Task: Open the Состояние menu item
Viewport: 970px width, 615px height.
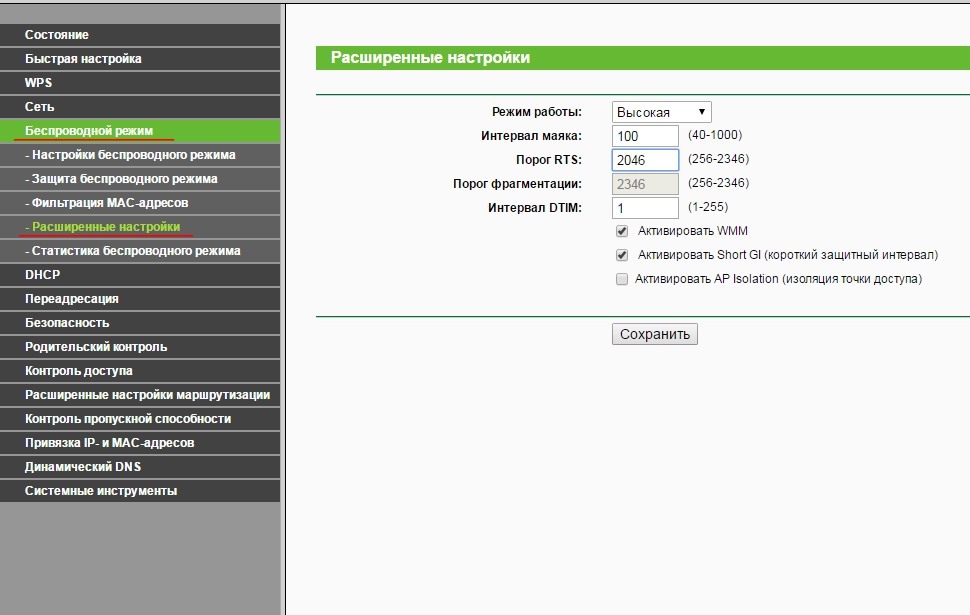Action: 140,35
